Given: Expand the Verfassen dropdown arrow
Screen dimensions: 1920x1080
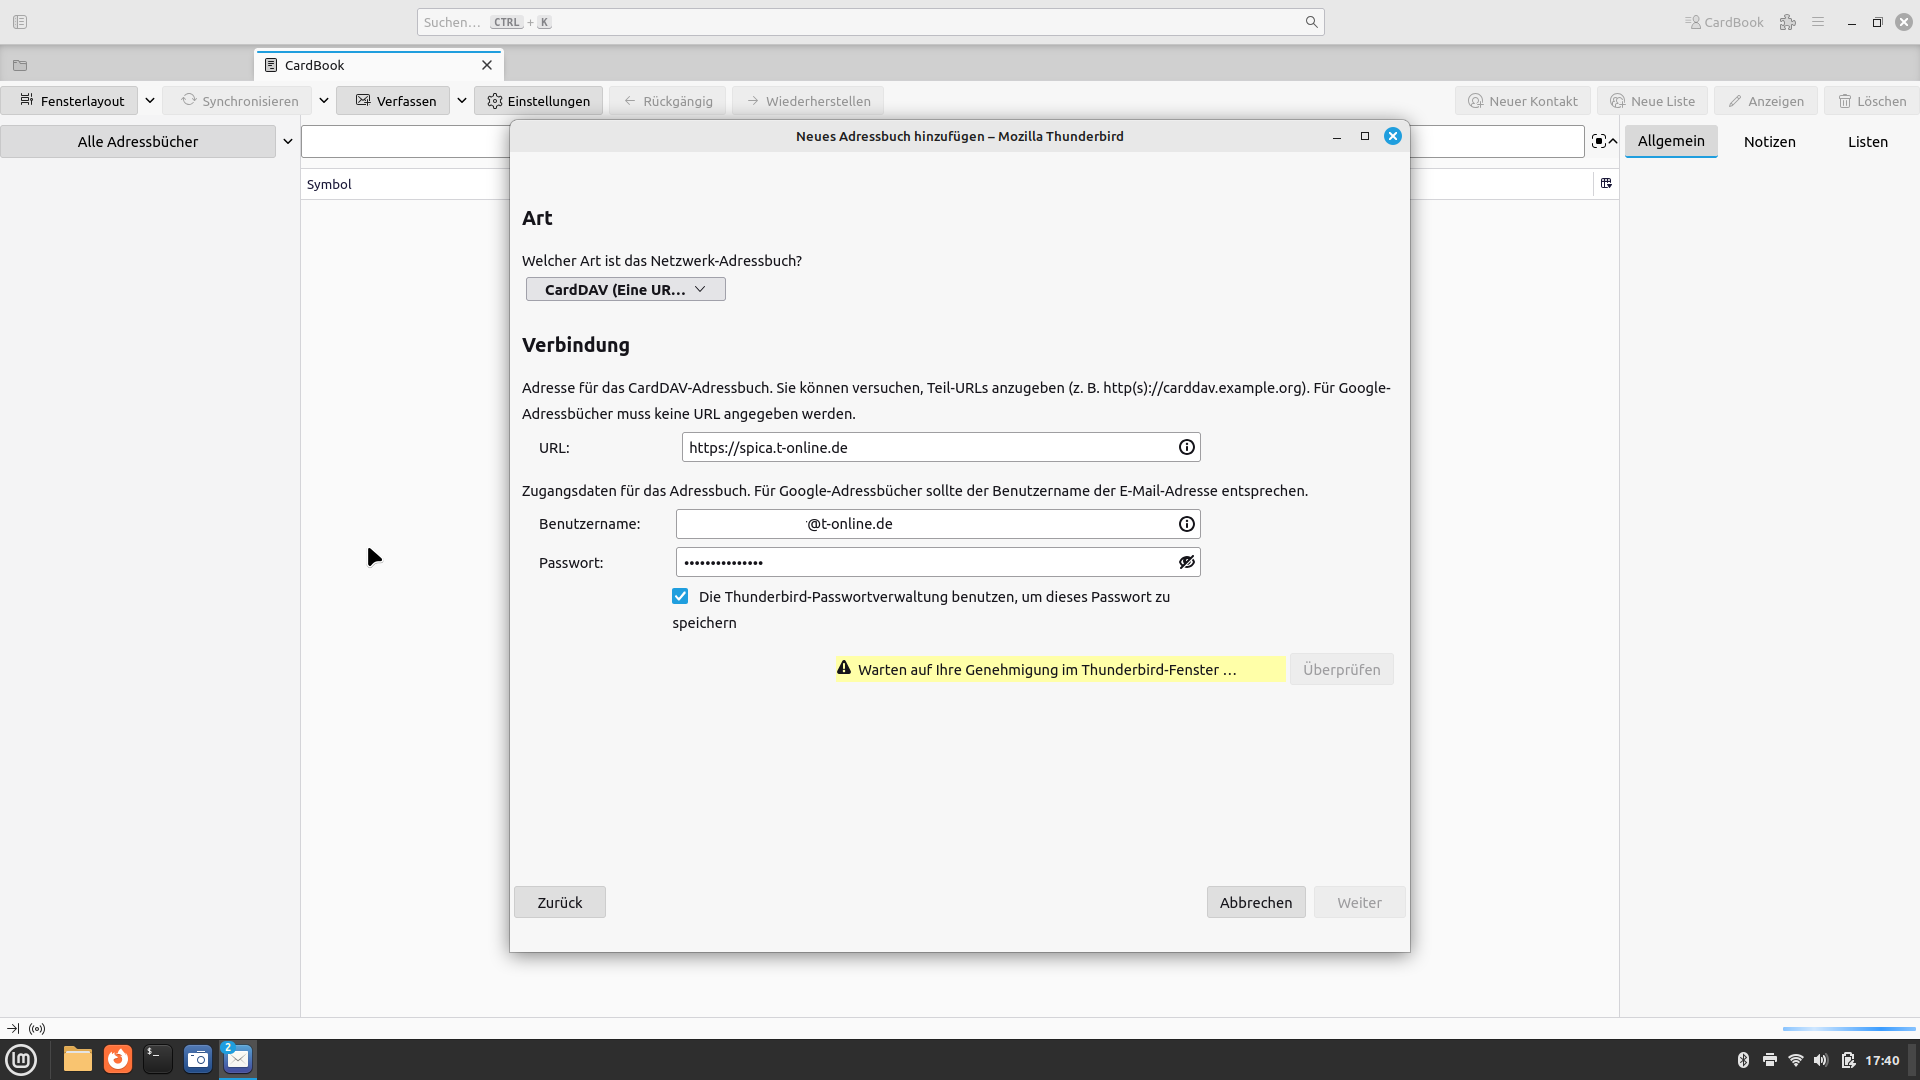Looking at the screenshot, I should point(462,101).
